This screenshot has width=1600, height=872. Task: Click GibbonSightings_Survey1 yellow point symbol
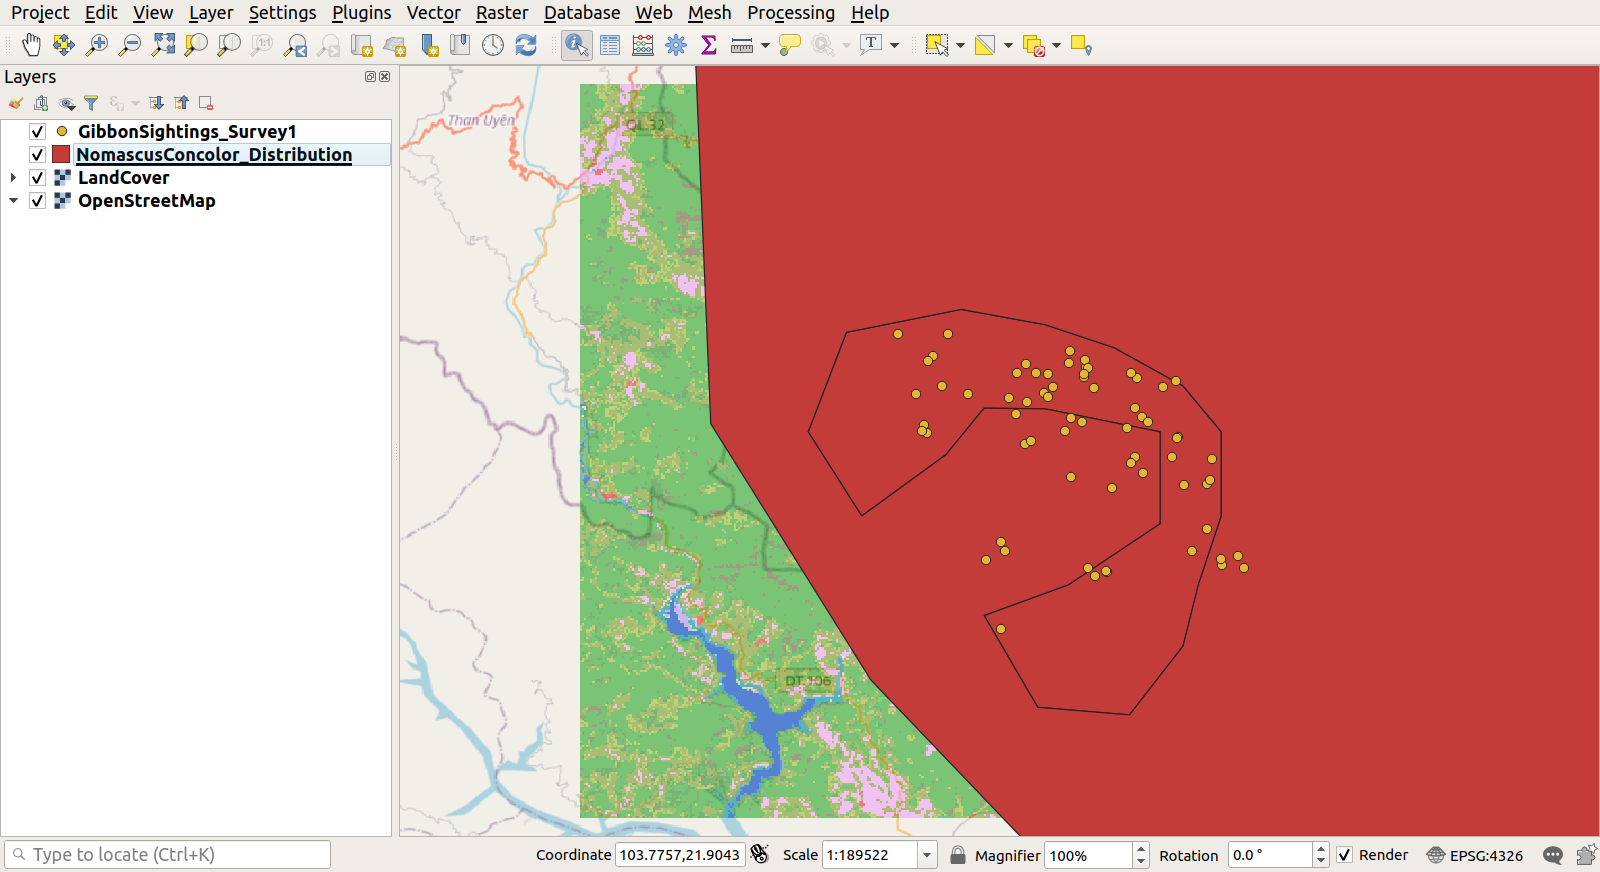point(62,131)
